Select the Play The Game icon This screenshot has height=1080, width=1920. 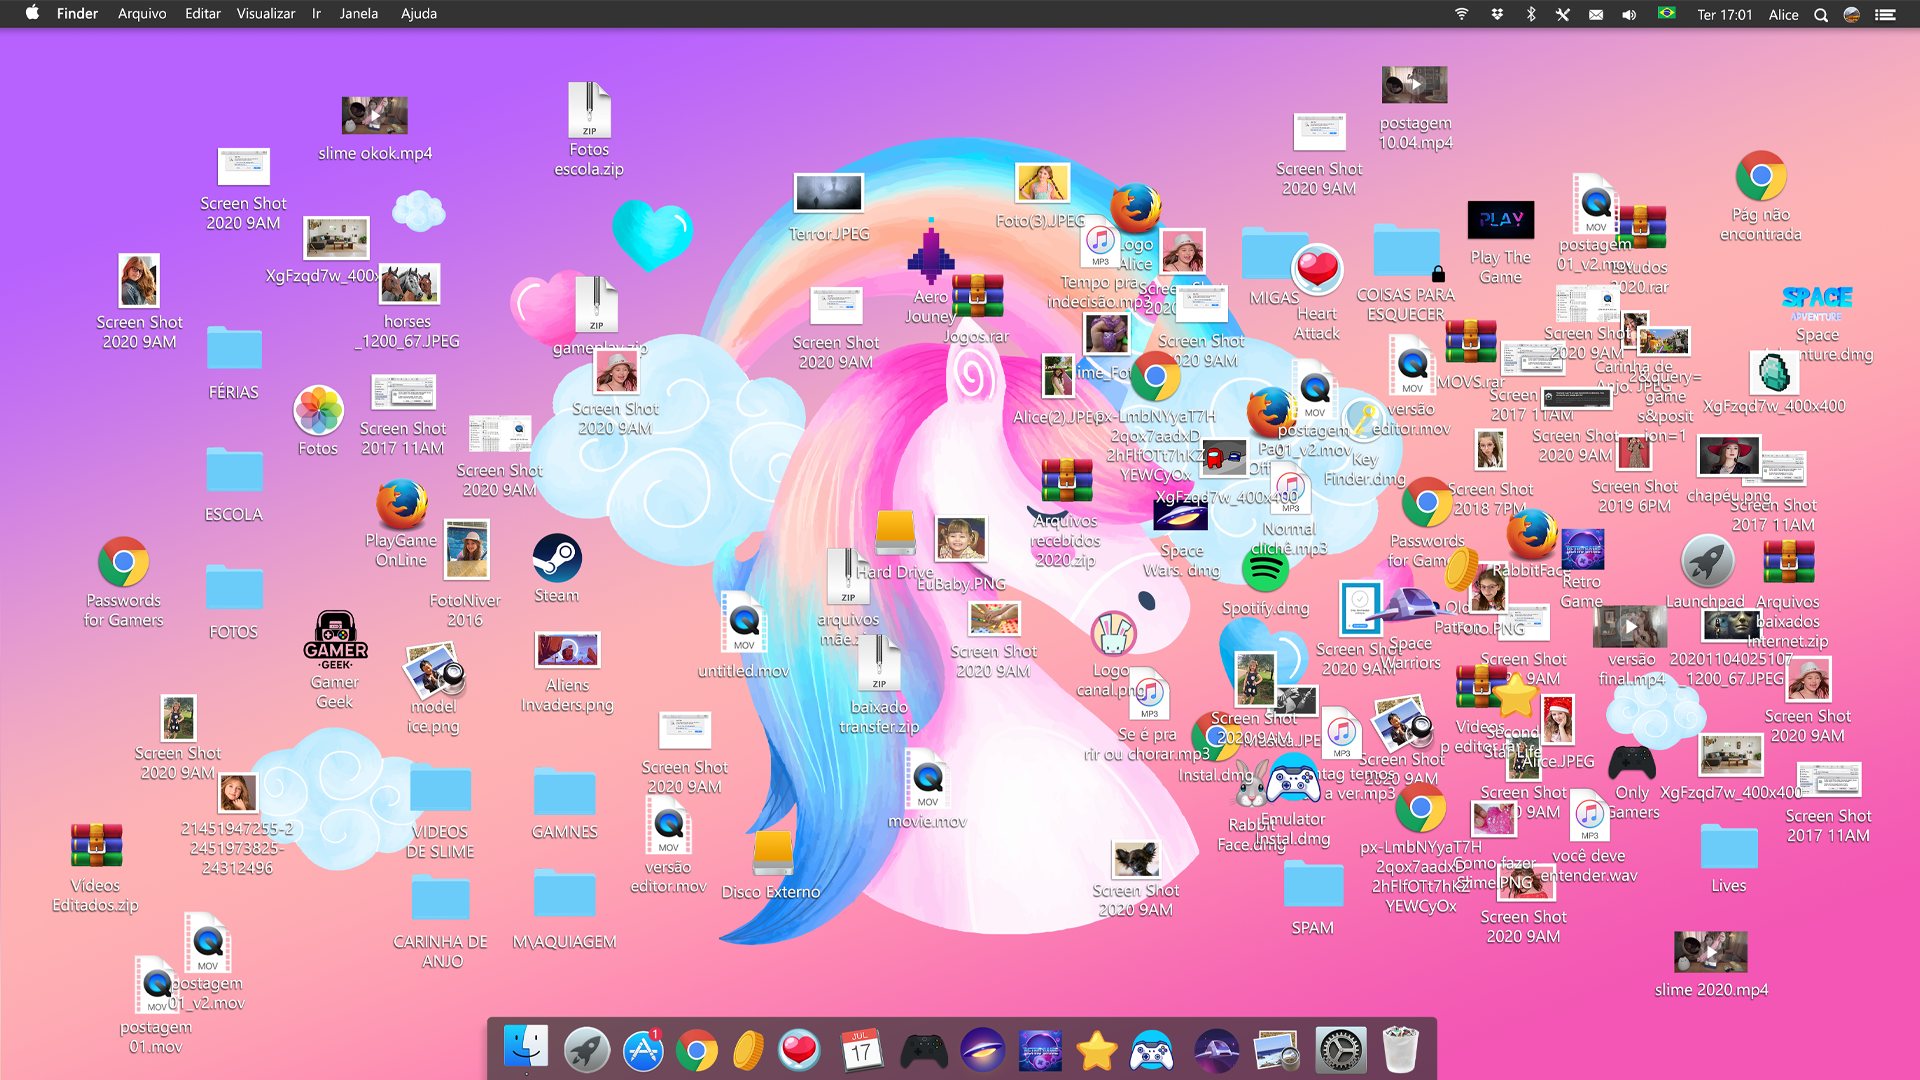[1500, 220]
